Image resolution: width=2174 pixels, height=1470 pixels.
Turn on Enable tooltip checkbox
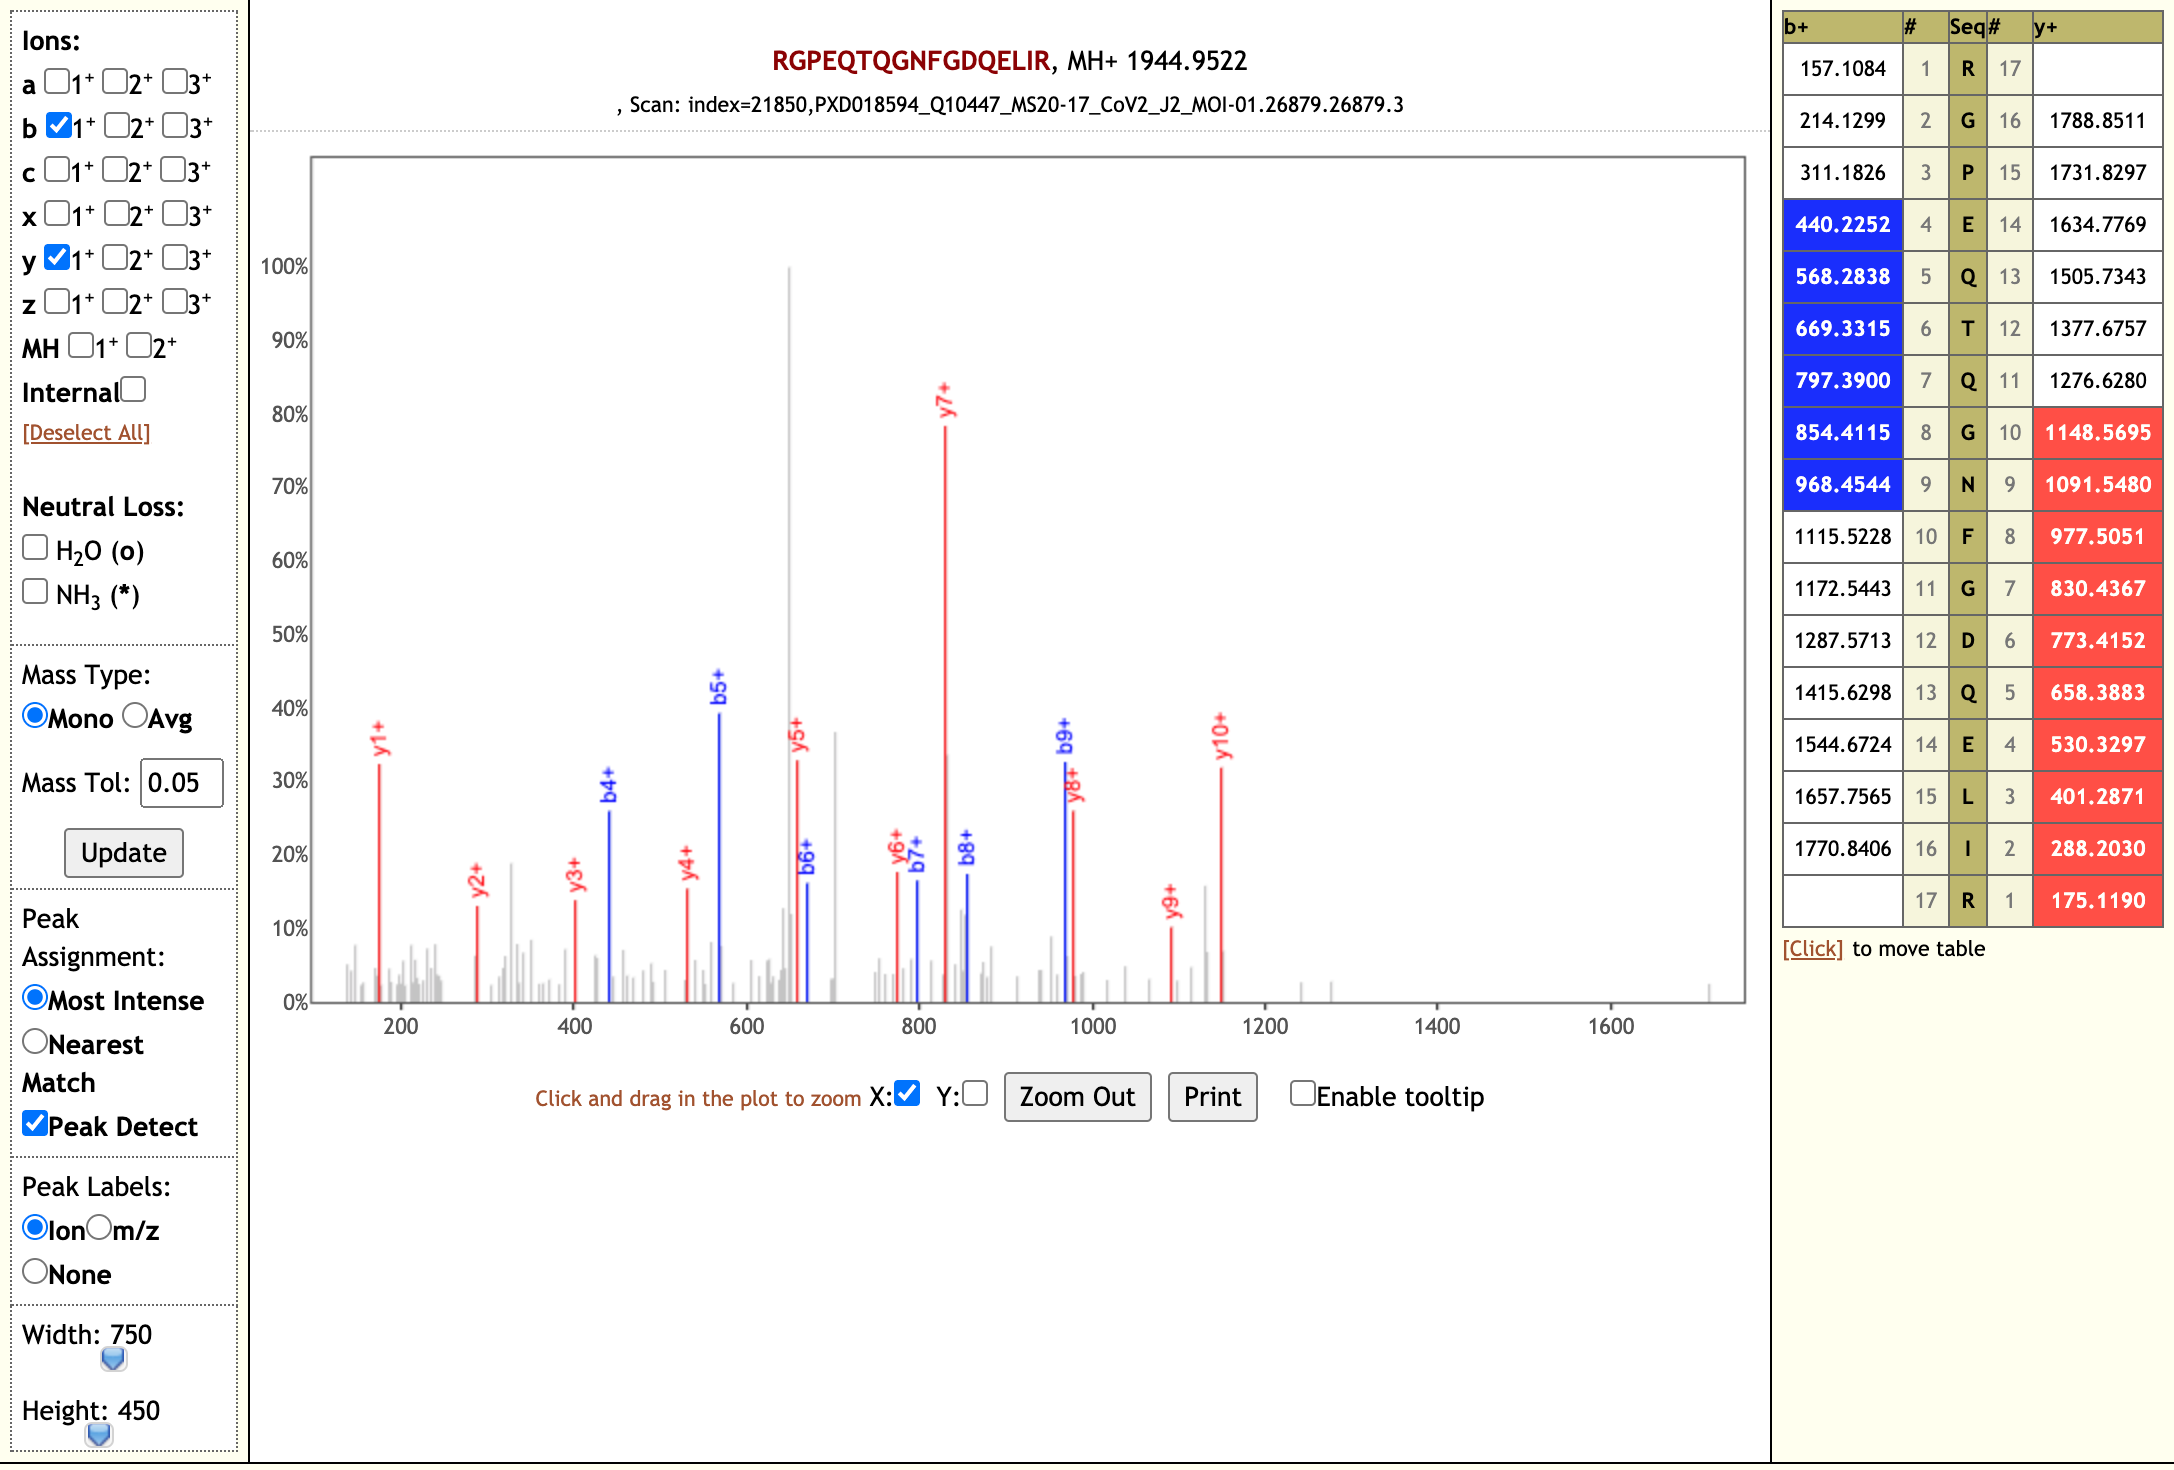coord(1302,1093)
